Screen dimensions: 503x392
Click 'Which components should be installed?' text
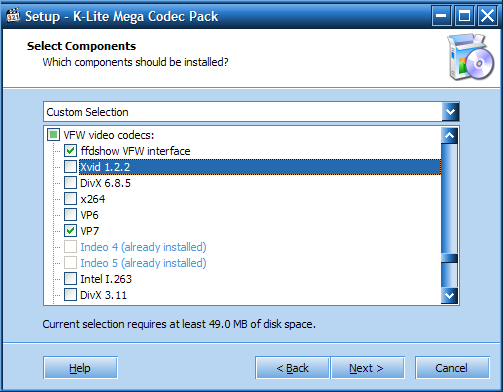pos(135,62)
